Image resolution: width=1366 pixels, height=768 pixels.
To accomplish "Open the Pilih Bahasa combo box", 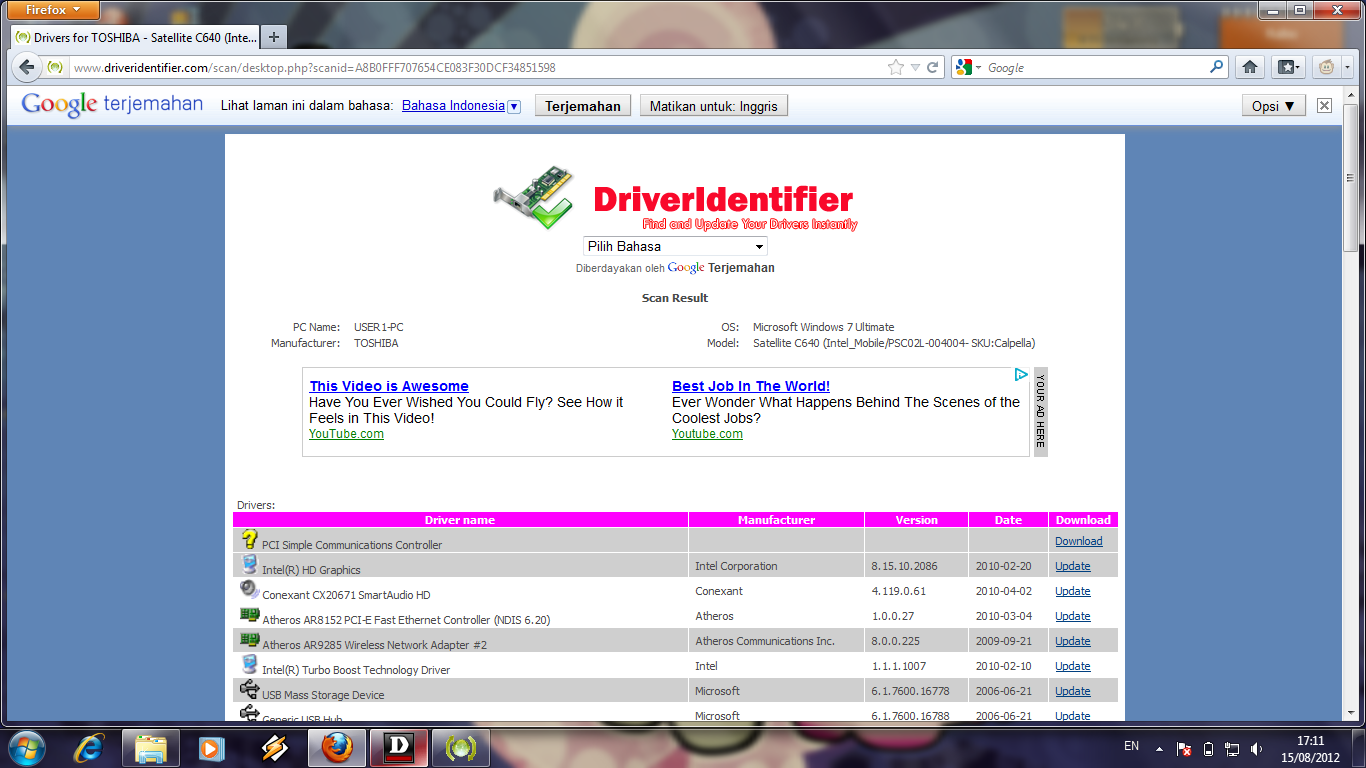I will click(x=675, y=246).
